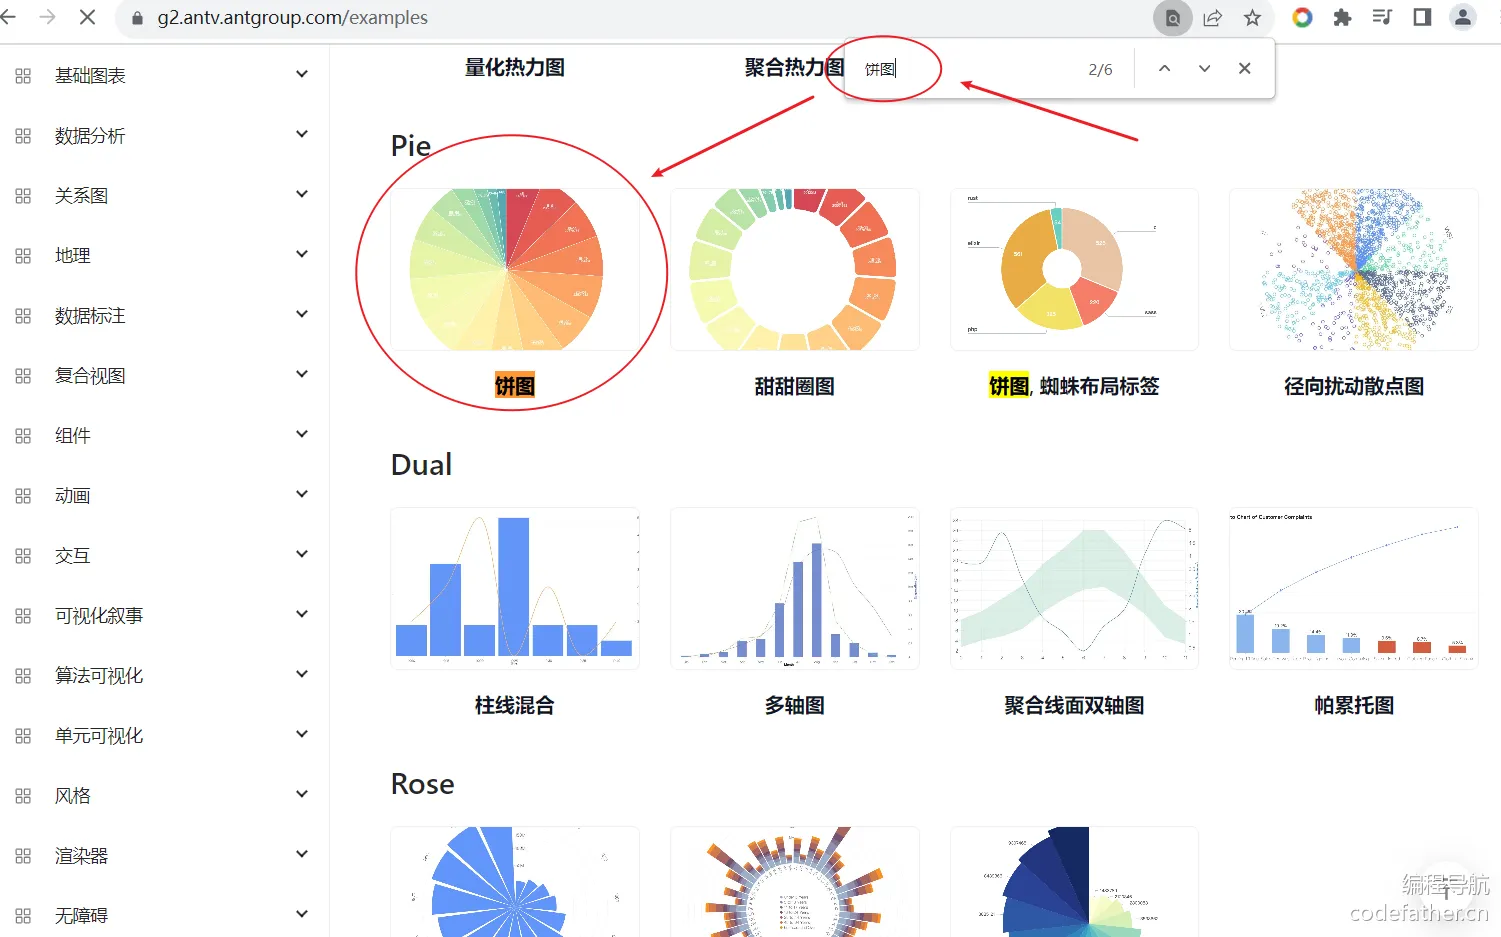This screenshot has width=1501, height=937.
Task: Click the 径向扰动散点图 title link
Action: (x=1354, y=386)
